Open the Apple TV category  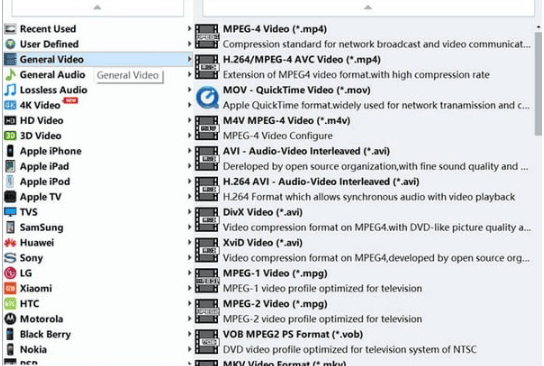coord(97,197)
